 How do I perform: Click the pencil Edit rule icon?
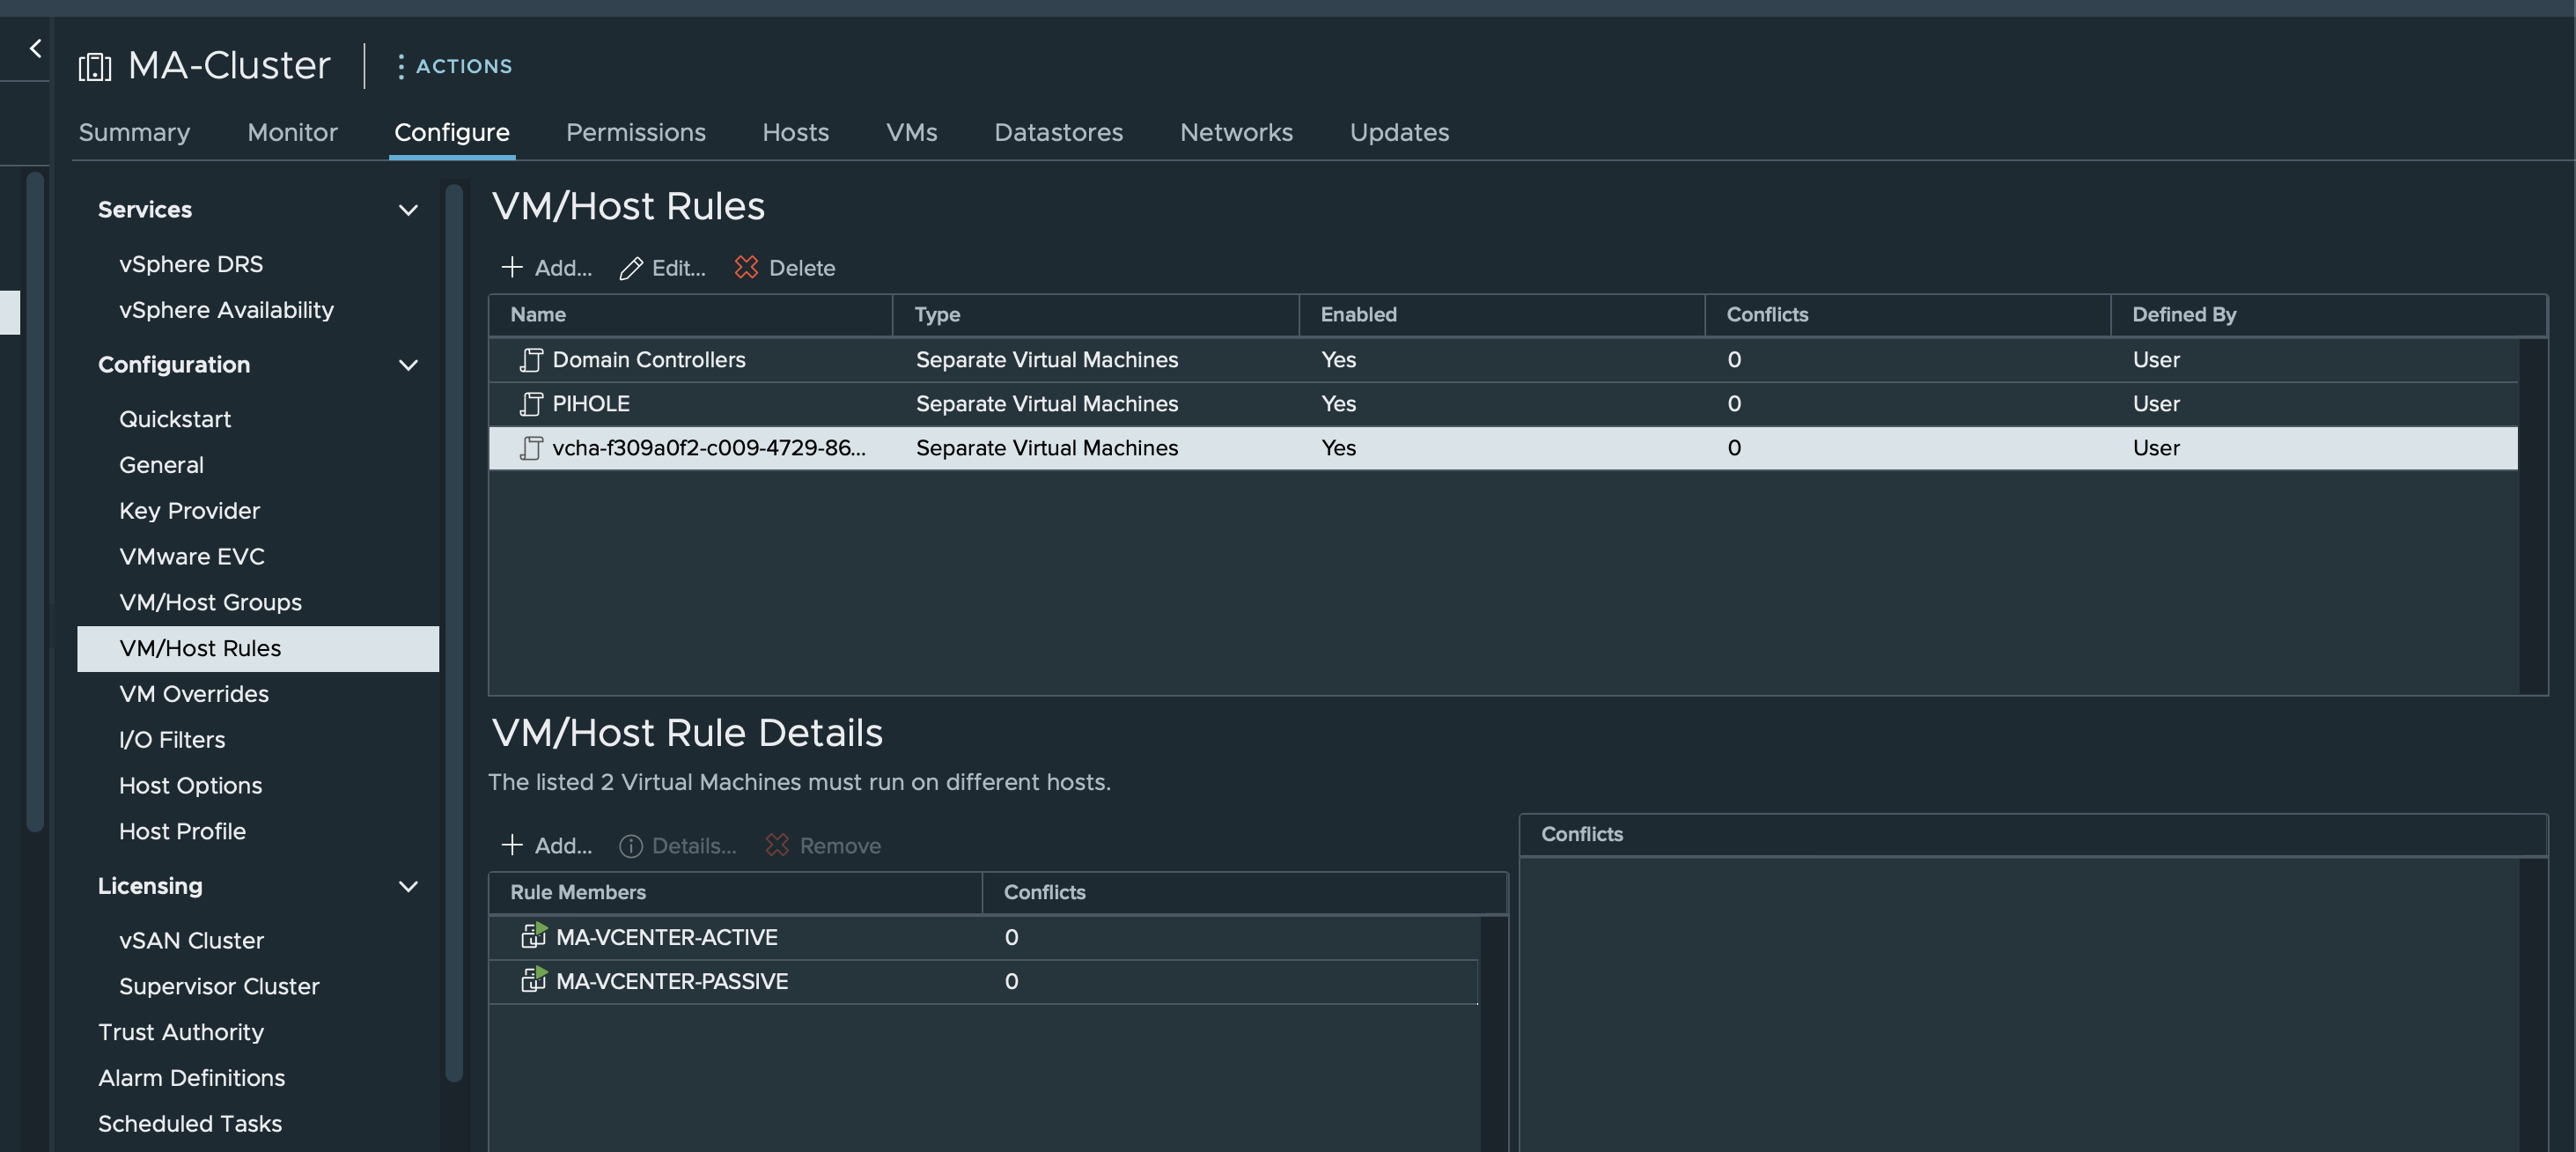point(630,268)
